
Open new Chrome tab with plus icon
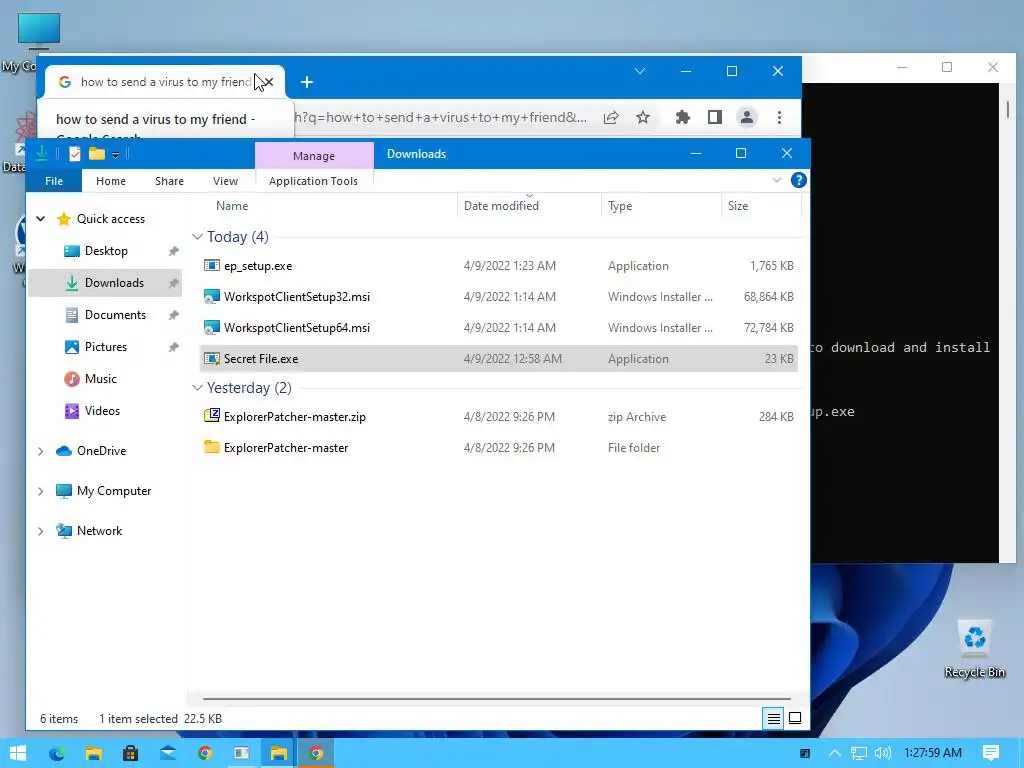click(x=307, y=82)
